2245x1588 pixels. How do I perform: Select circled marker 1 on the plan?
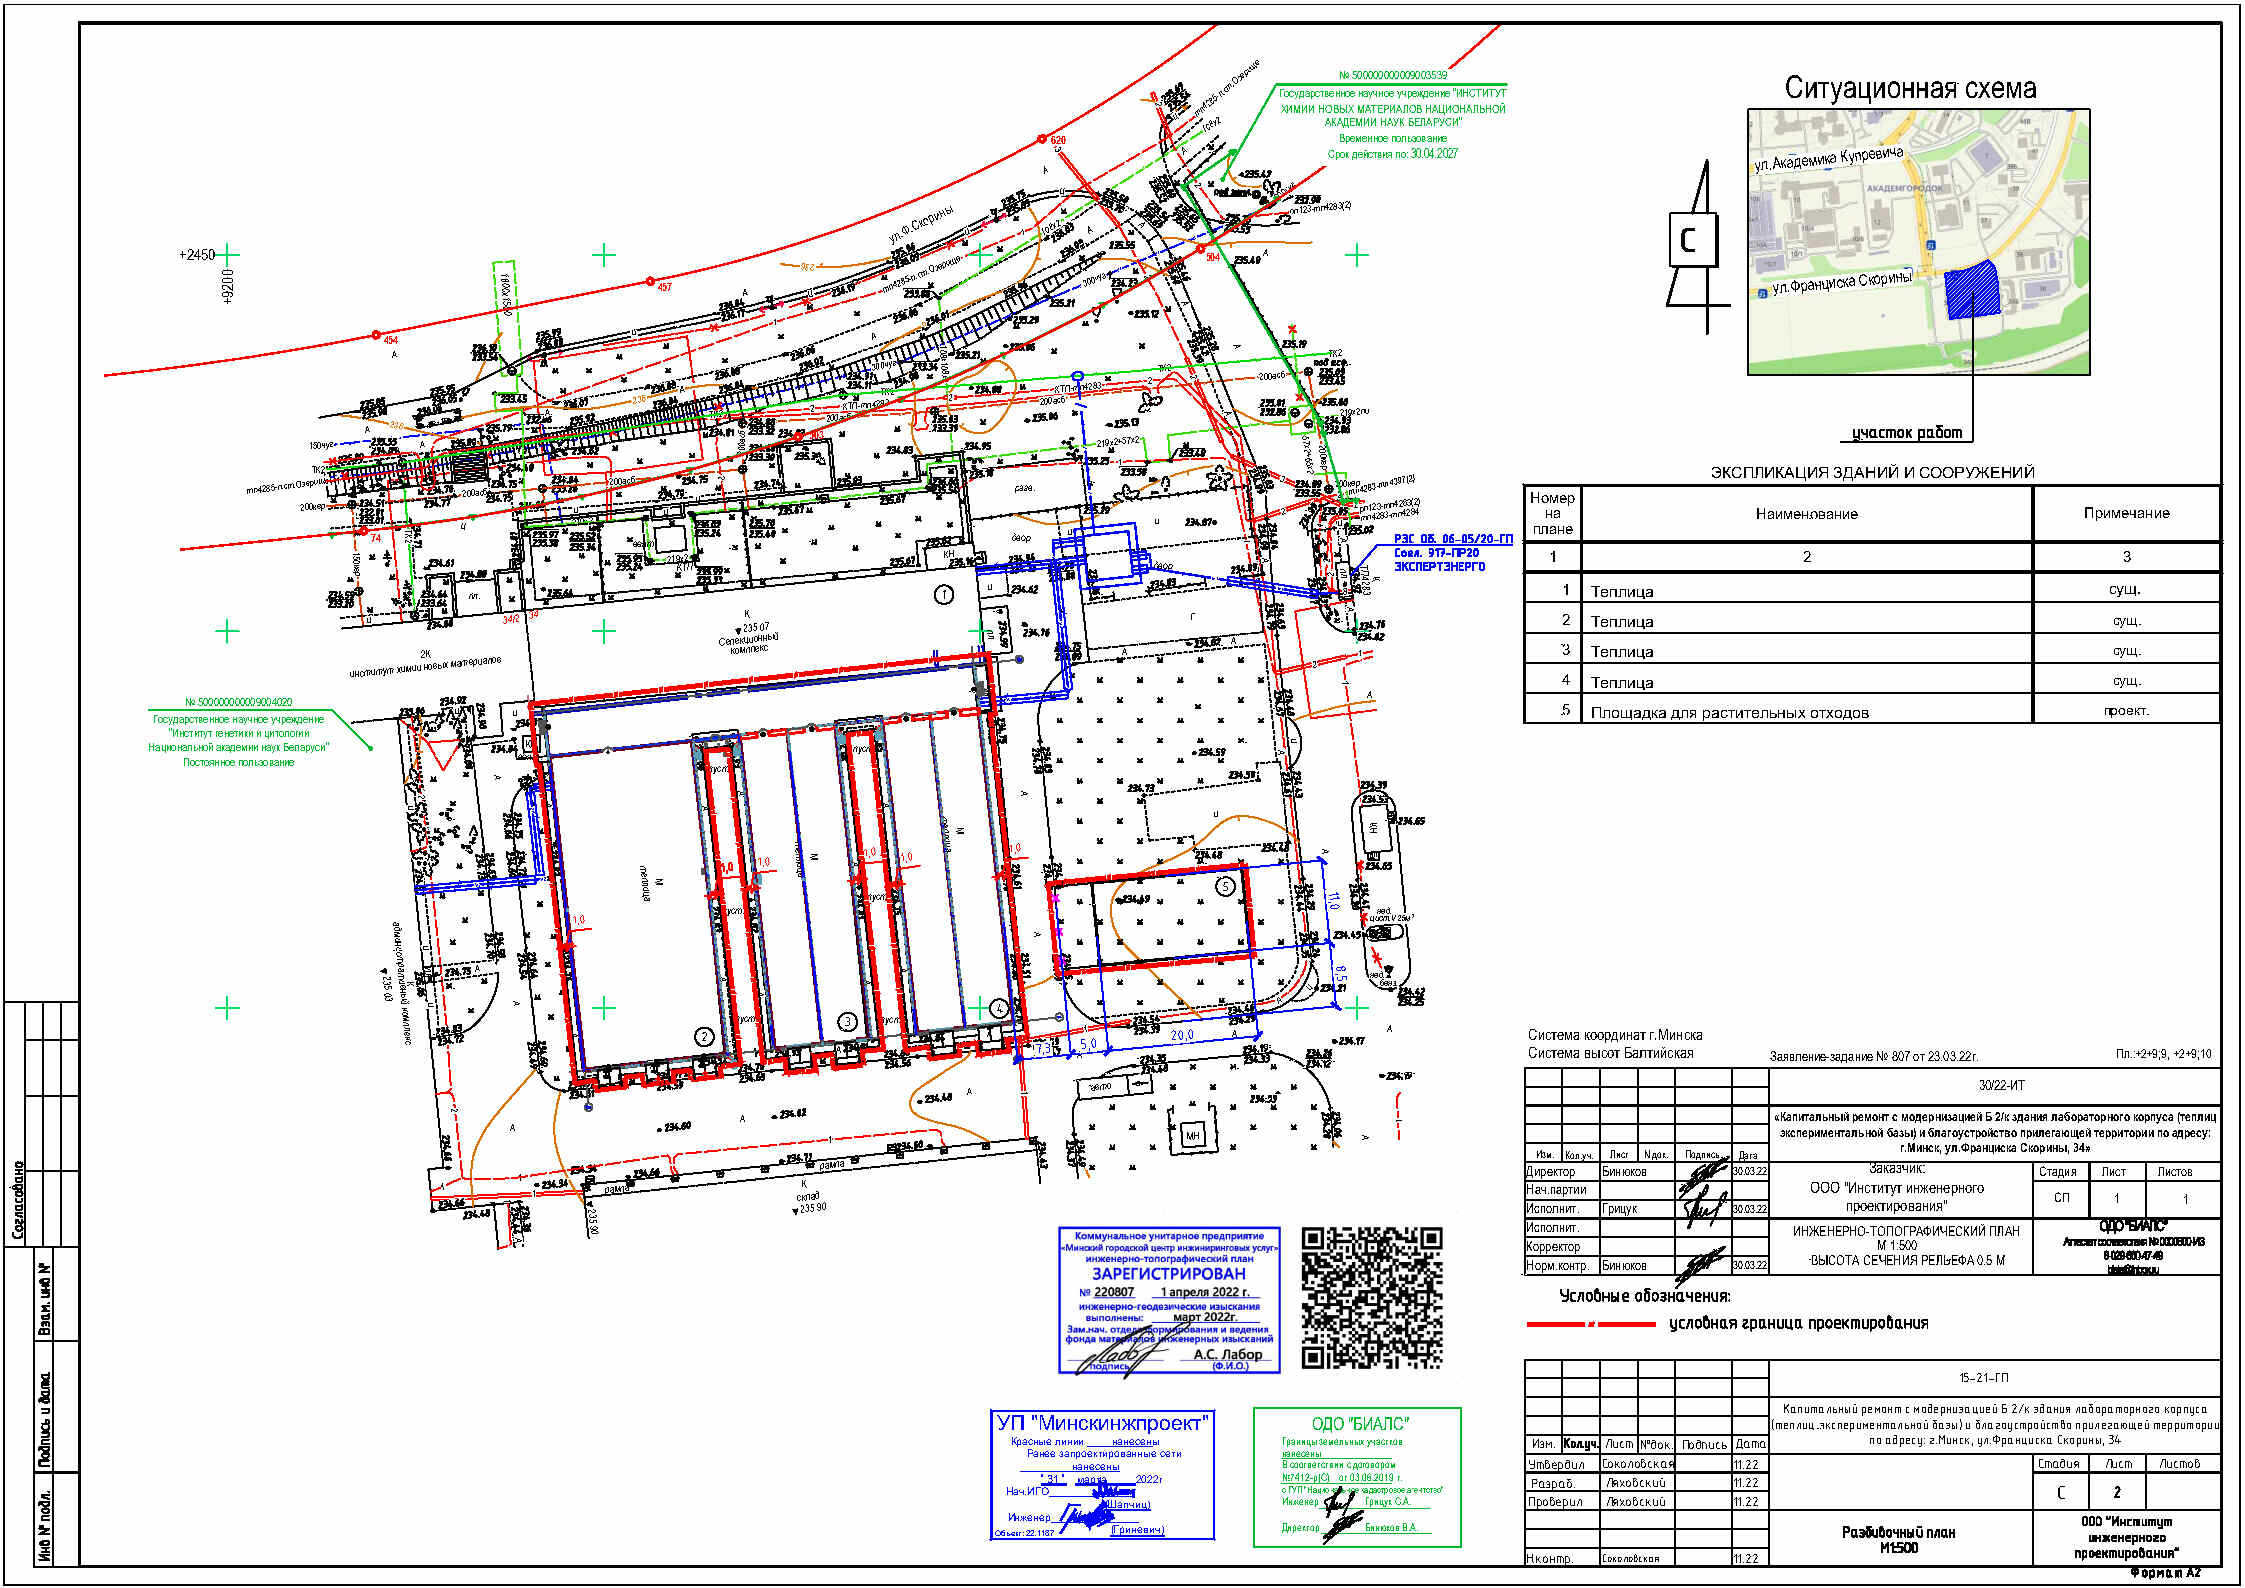point(943,595)
